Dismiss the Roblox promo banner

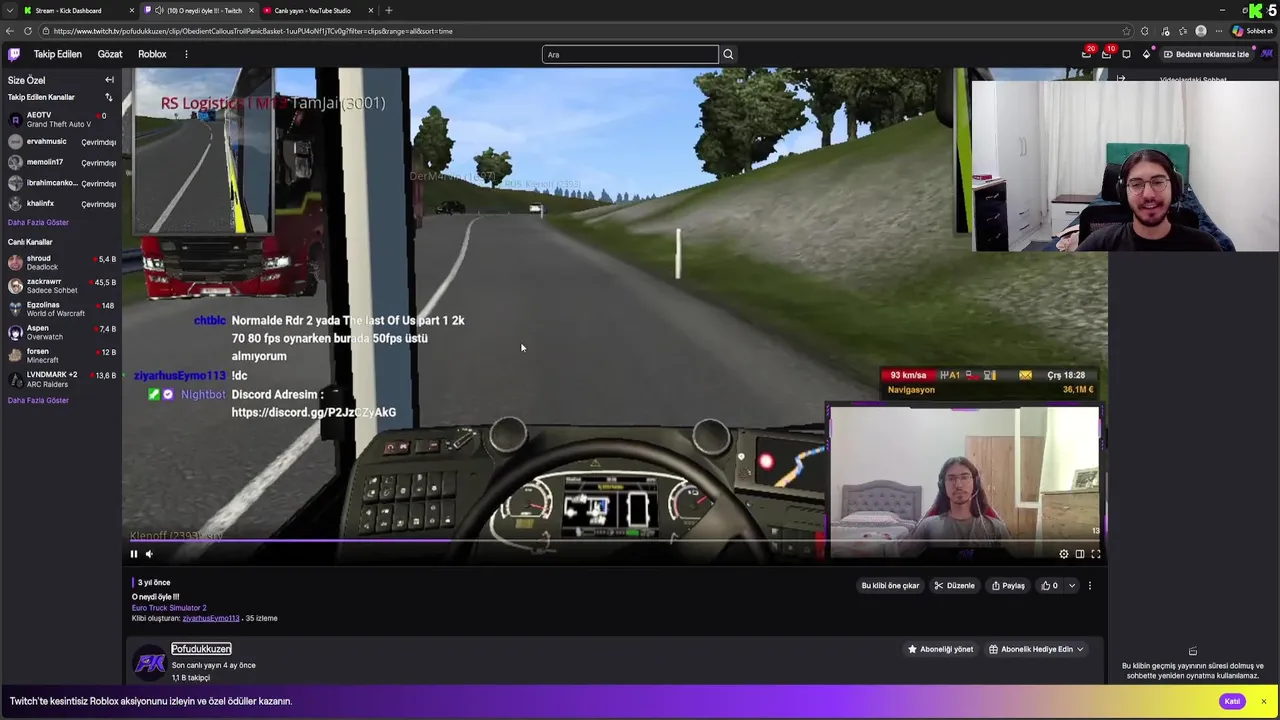pos(1264,701)
